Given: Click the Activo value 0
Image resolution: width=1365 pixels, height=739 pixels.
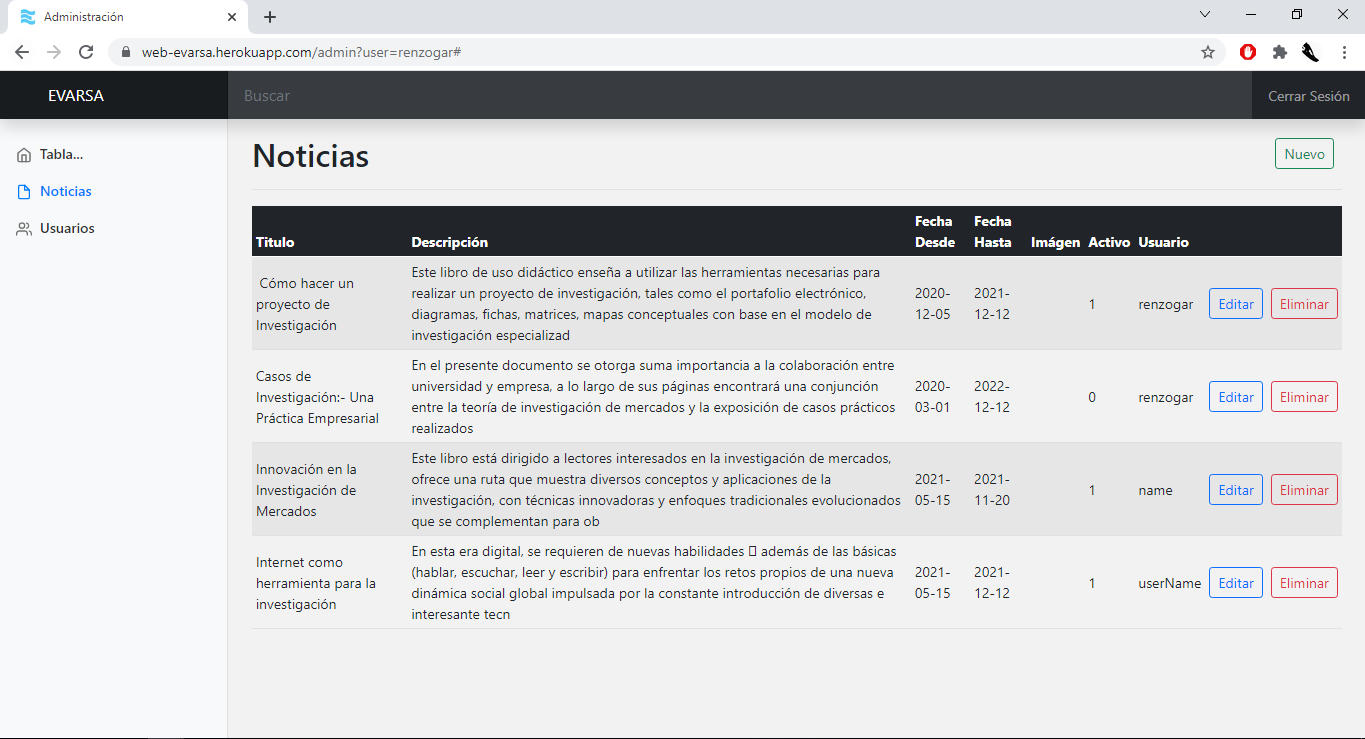Looking at the screenshot, I should (x=1092, y=397).
